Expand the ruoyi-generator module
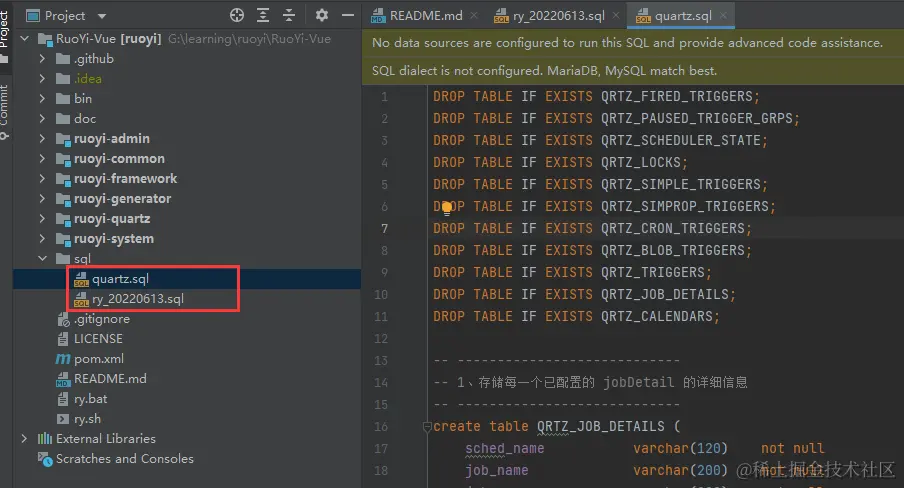The width and height of the screenshot is (904, 488). (42, 198)
